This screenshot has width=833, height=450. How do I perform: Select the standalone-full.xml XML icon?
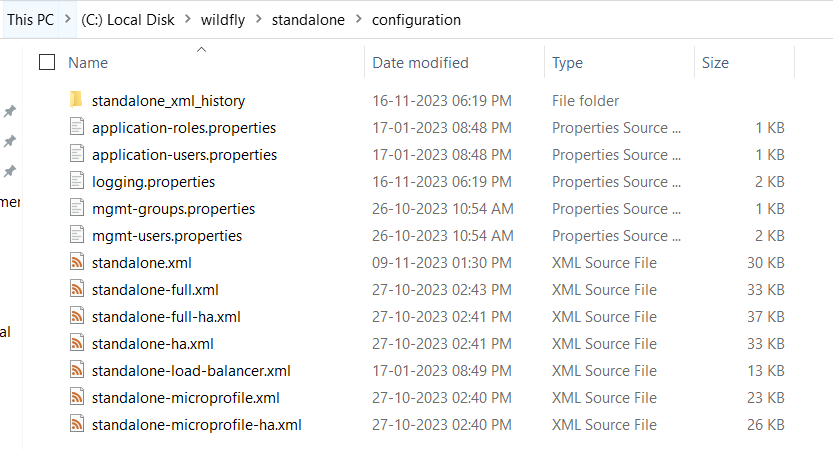(77, 289)
